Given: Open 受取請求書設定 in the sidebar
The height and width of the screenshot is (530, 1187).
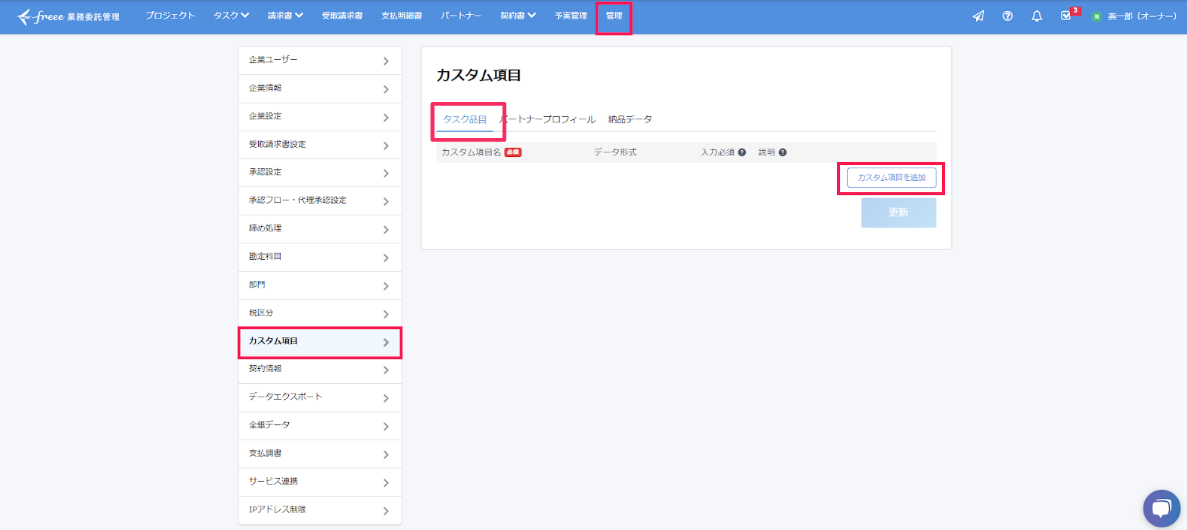Looking at the screenshot, I should point(319,145).
